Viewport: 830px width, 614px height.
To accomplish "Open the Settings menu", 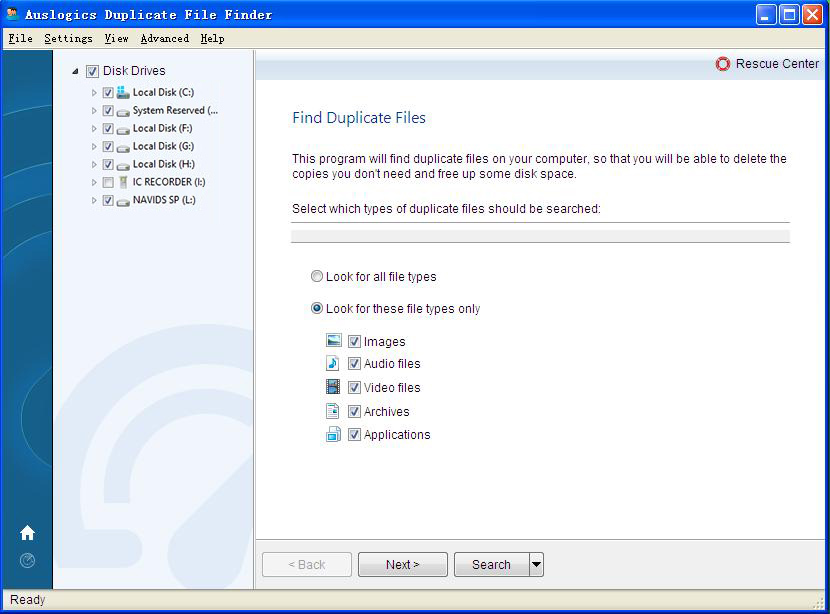I will [x=68, y=38].
